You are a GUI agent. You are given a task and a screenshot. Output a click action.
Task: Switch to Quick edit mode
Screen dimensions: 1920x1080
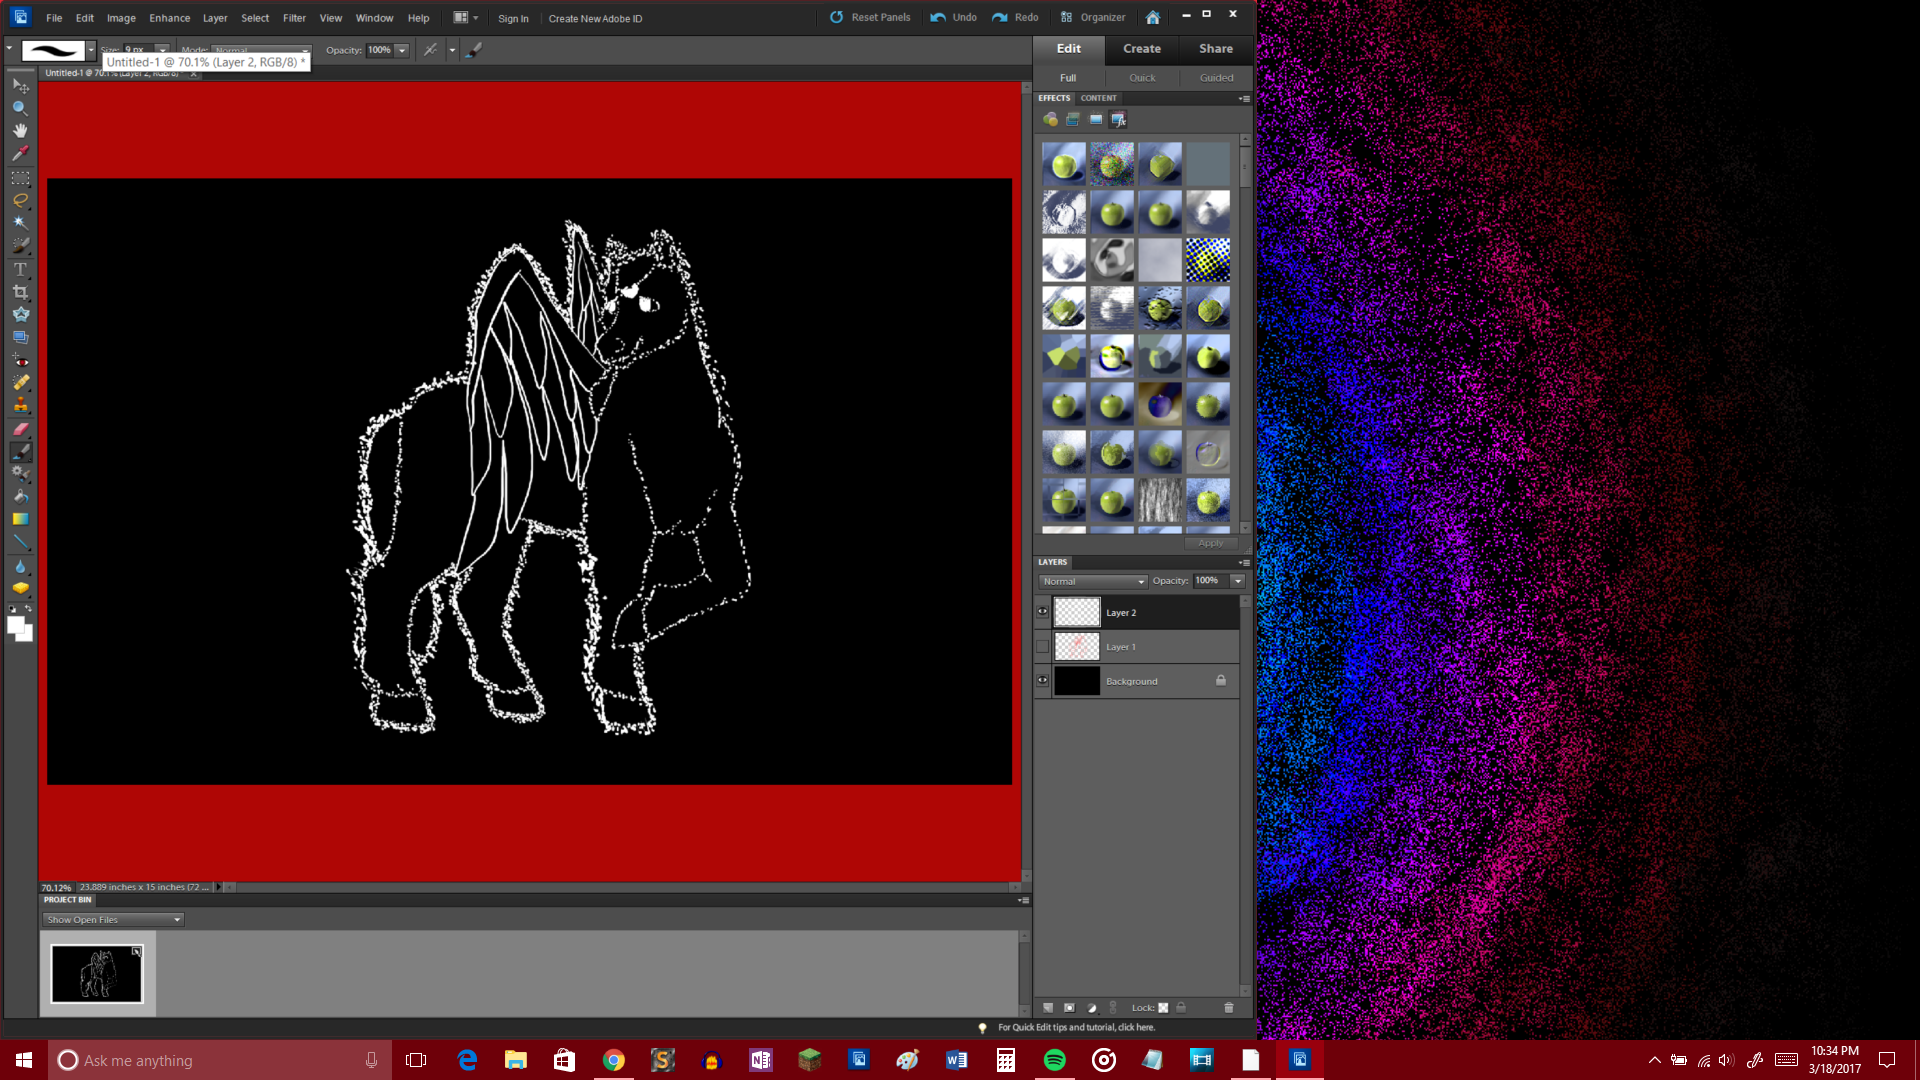pos(1142,78)
